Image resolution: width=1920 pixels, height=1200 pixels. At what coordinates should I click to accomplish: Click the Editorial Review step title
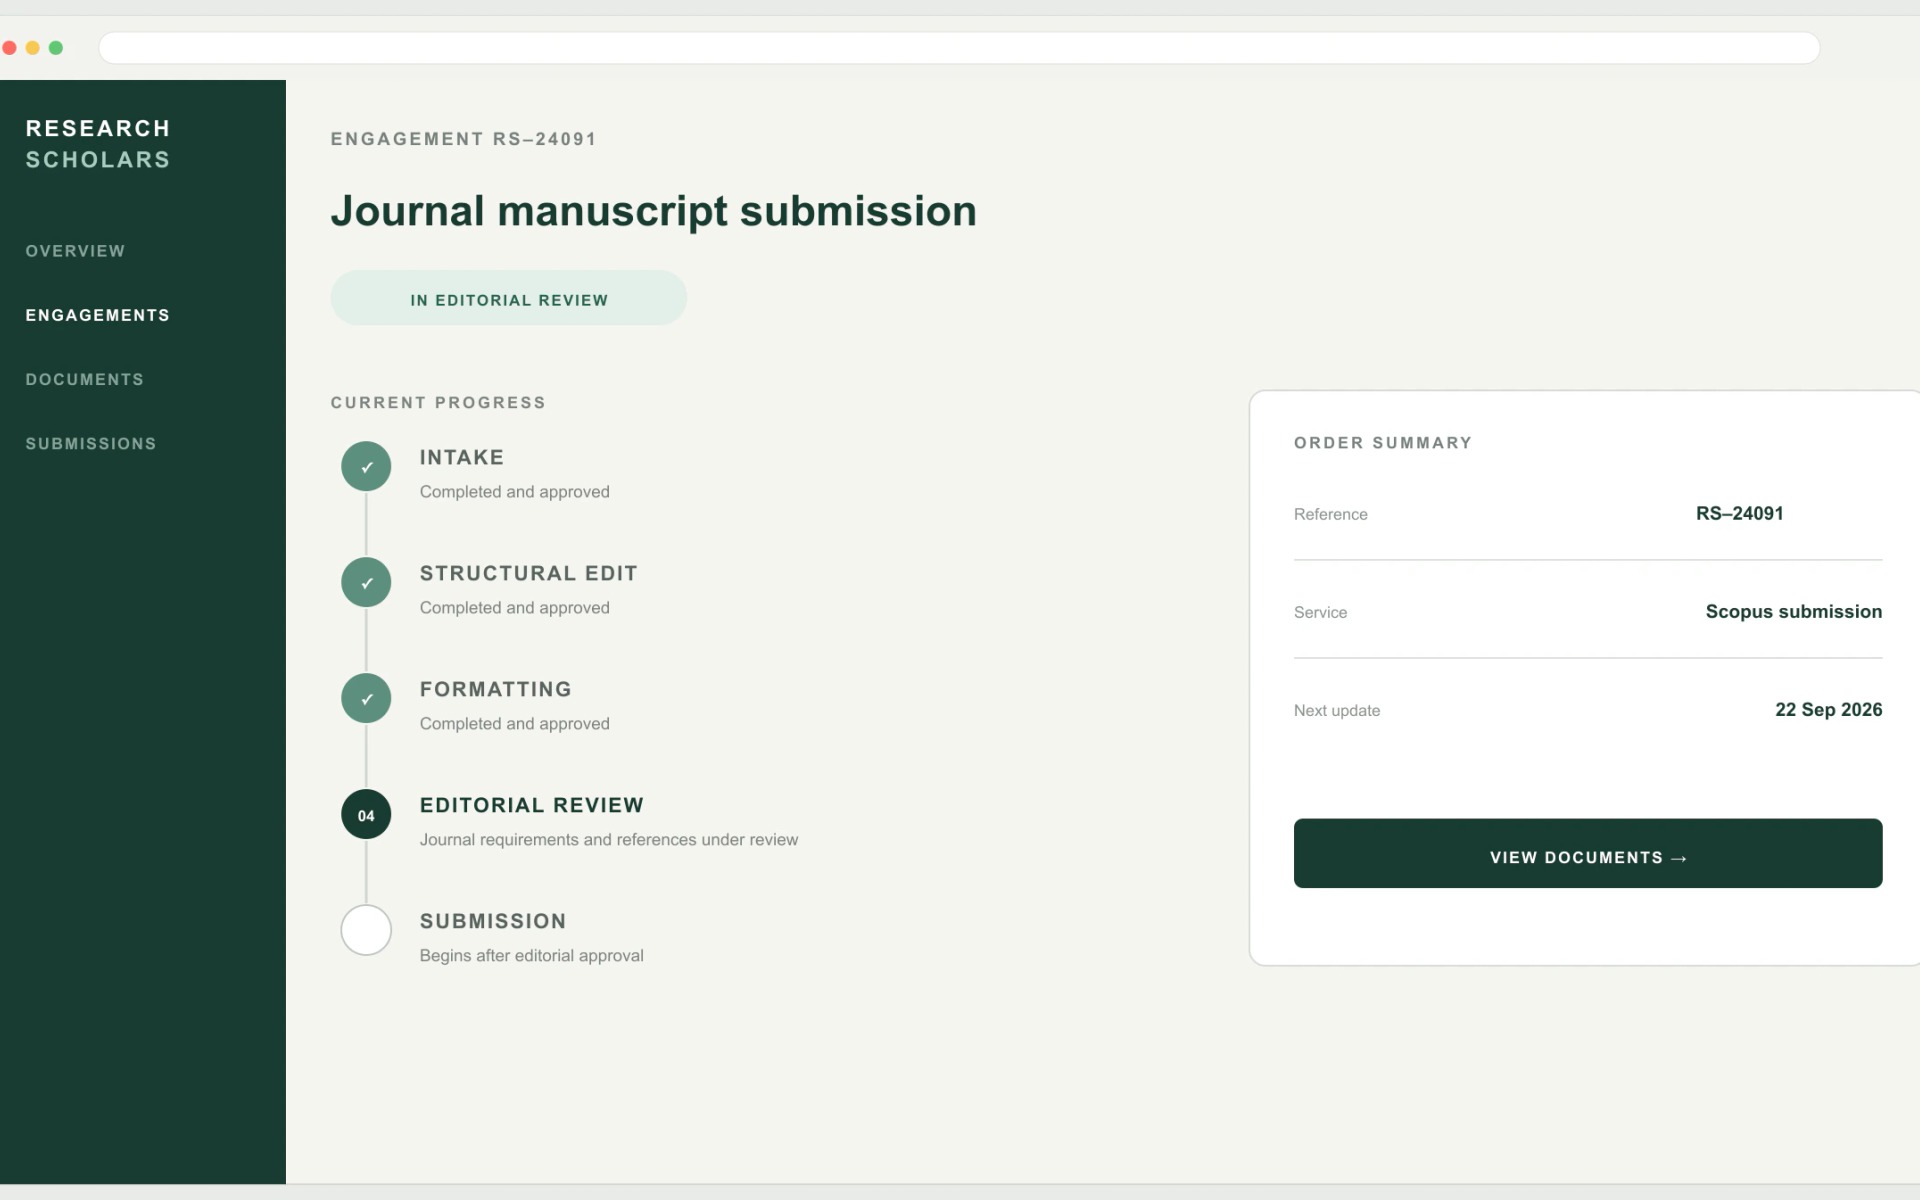532,805
